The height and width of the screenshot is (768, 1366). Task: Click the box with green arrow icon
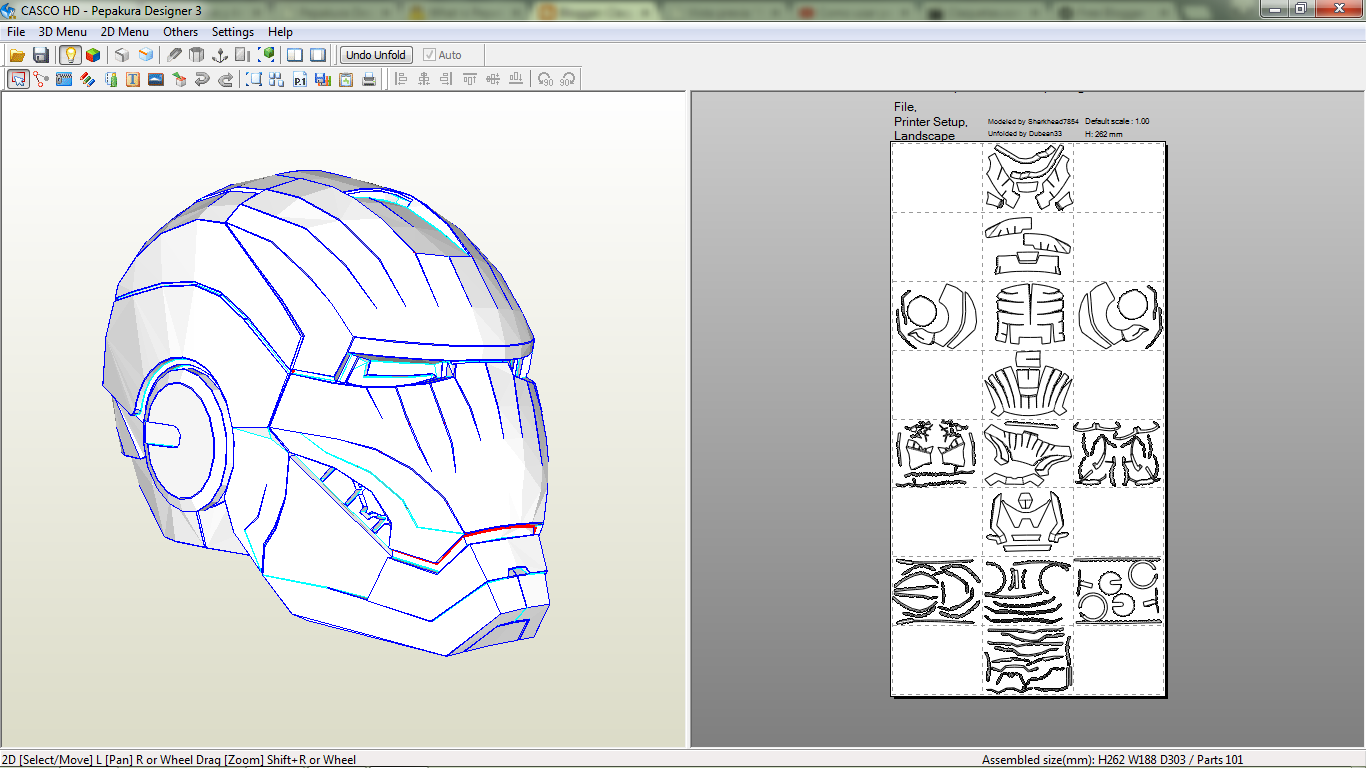tap(179, 79)
